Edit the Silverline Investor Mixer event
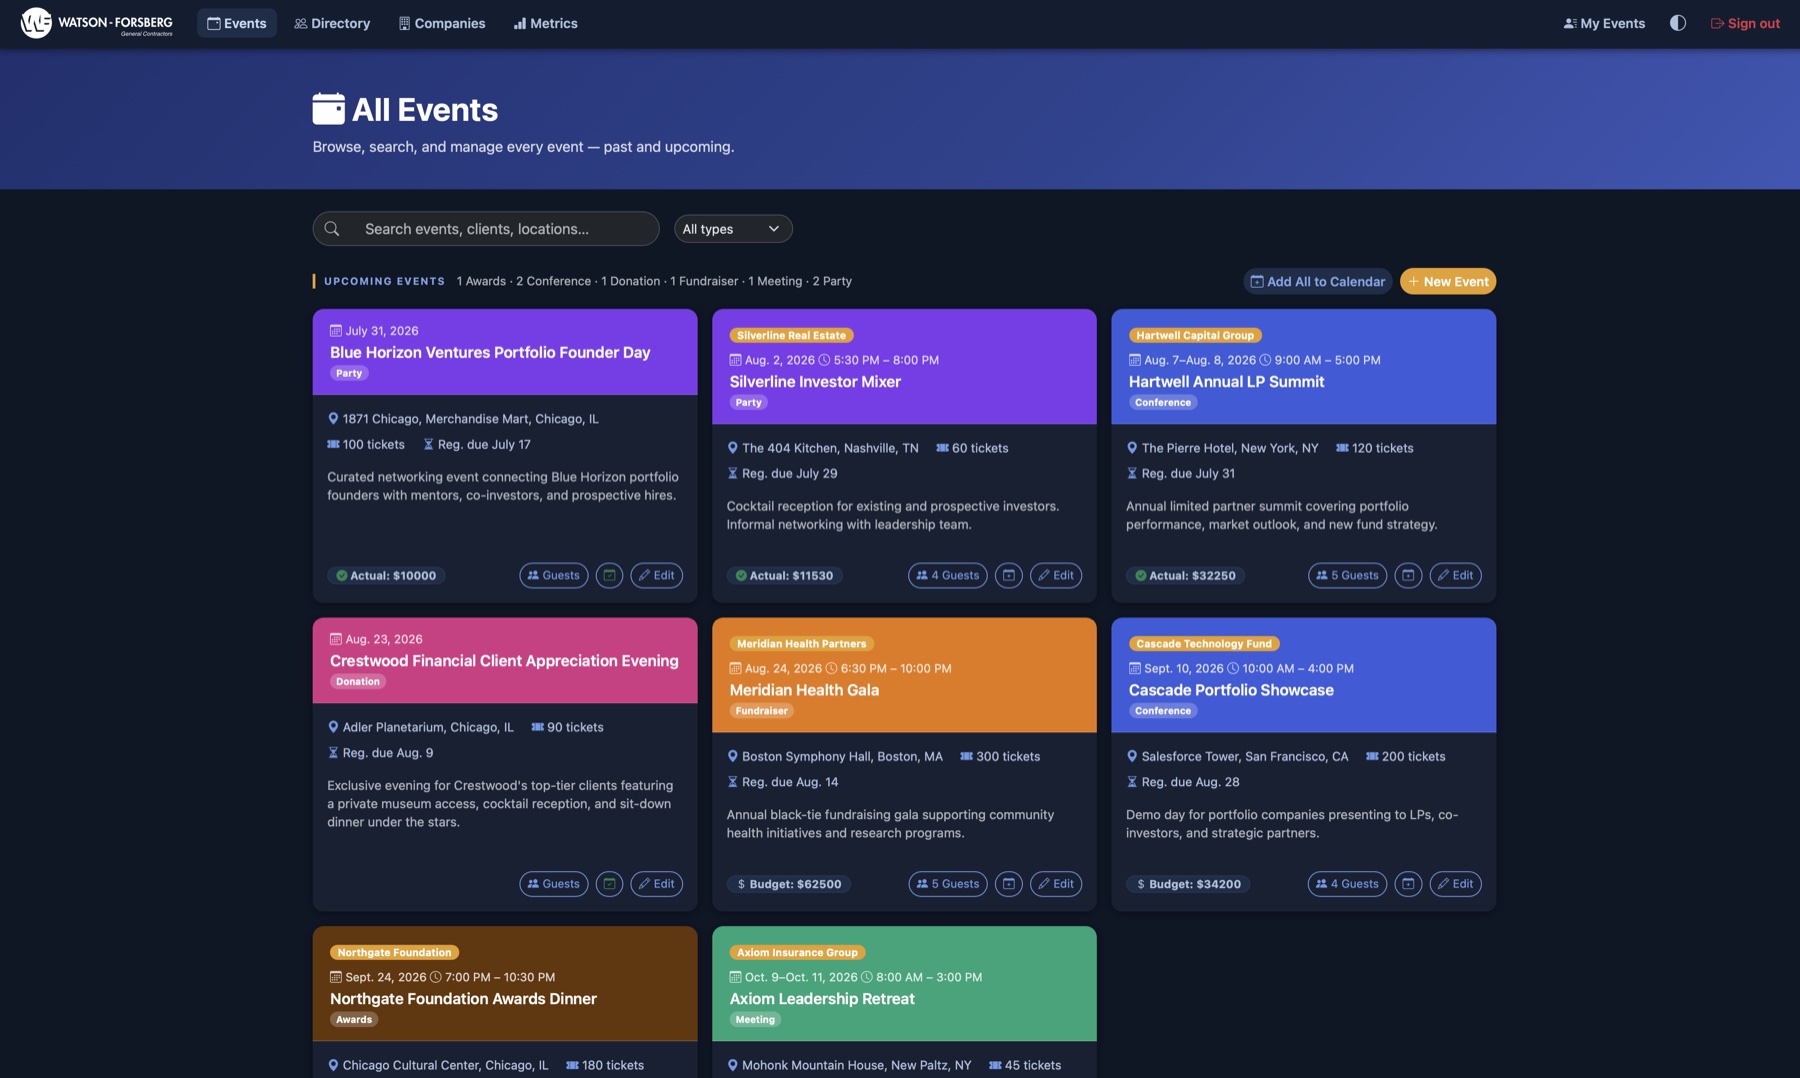1800x1078 pixels. pyautogui.click(x=1055, y=576)
